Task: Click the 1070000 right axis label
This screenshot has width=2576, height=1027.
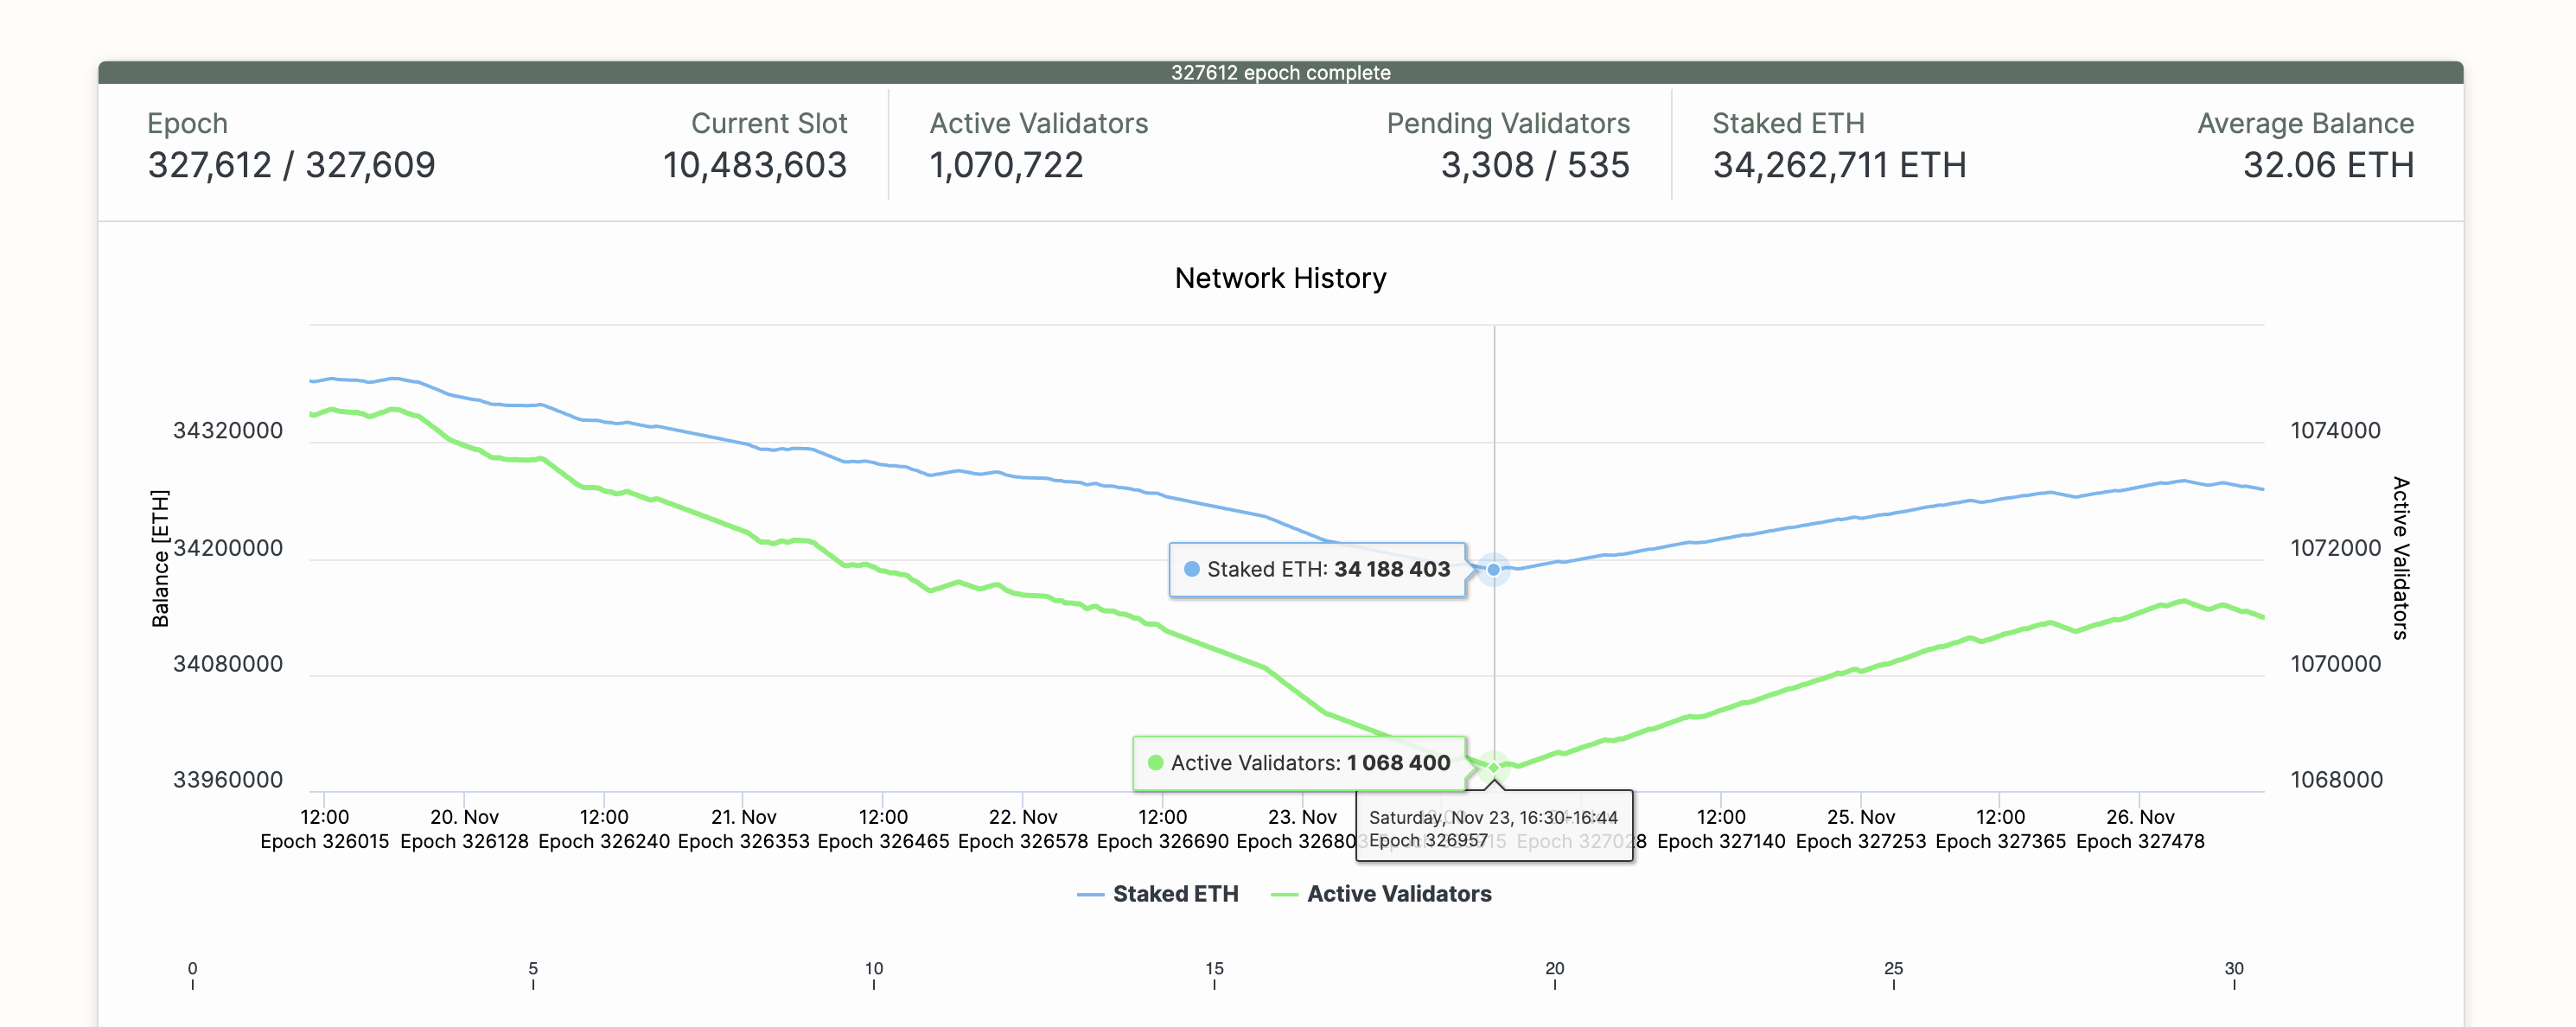Action: pyautogui.click(x=2335, y=664)
